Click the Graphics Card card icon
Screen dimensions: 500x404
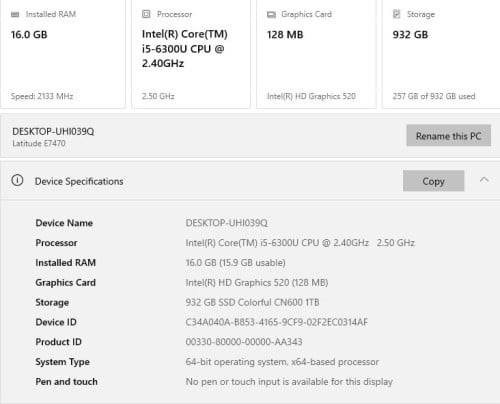[x=271, y=14]
